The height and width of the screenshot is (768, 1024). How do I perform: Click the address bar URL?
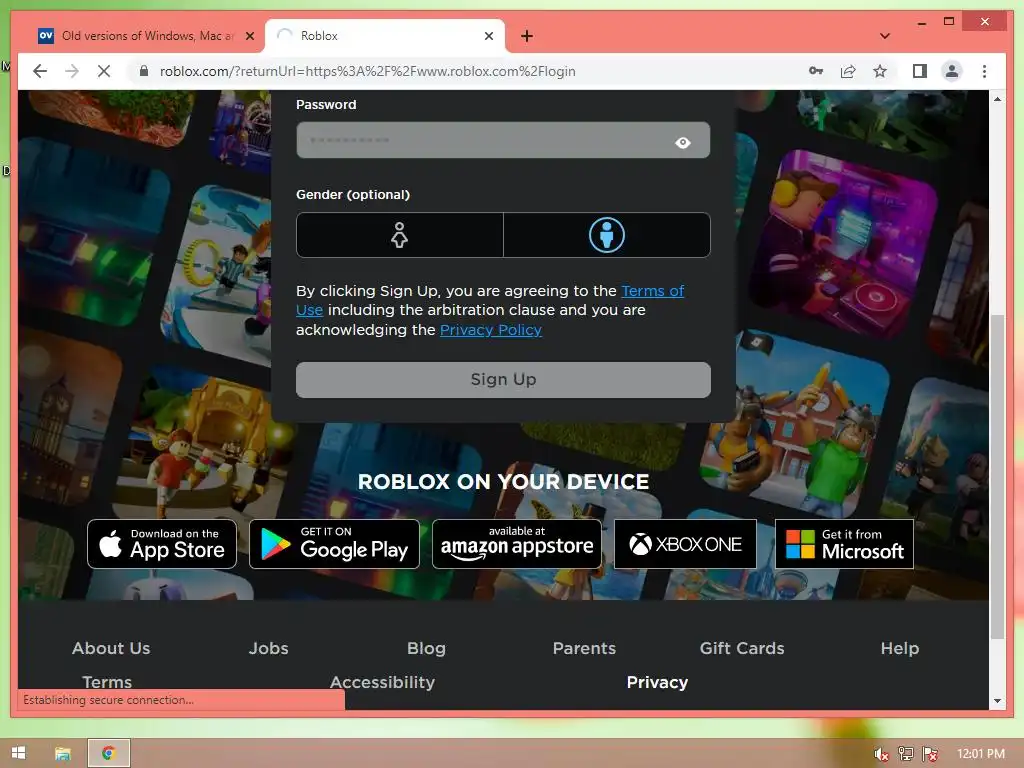point(368,71)
